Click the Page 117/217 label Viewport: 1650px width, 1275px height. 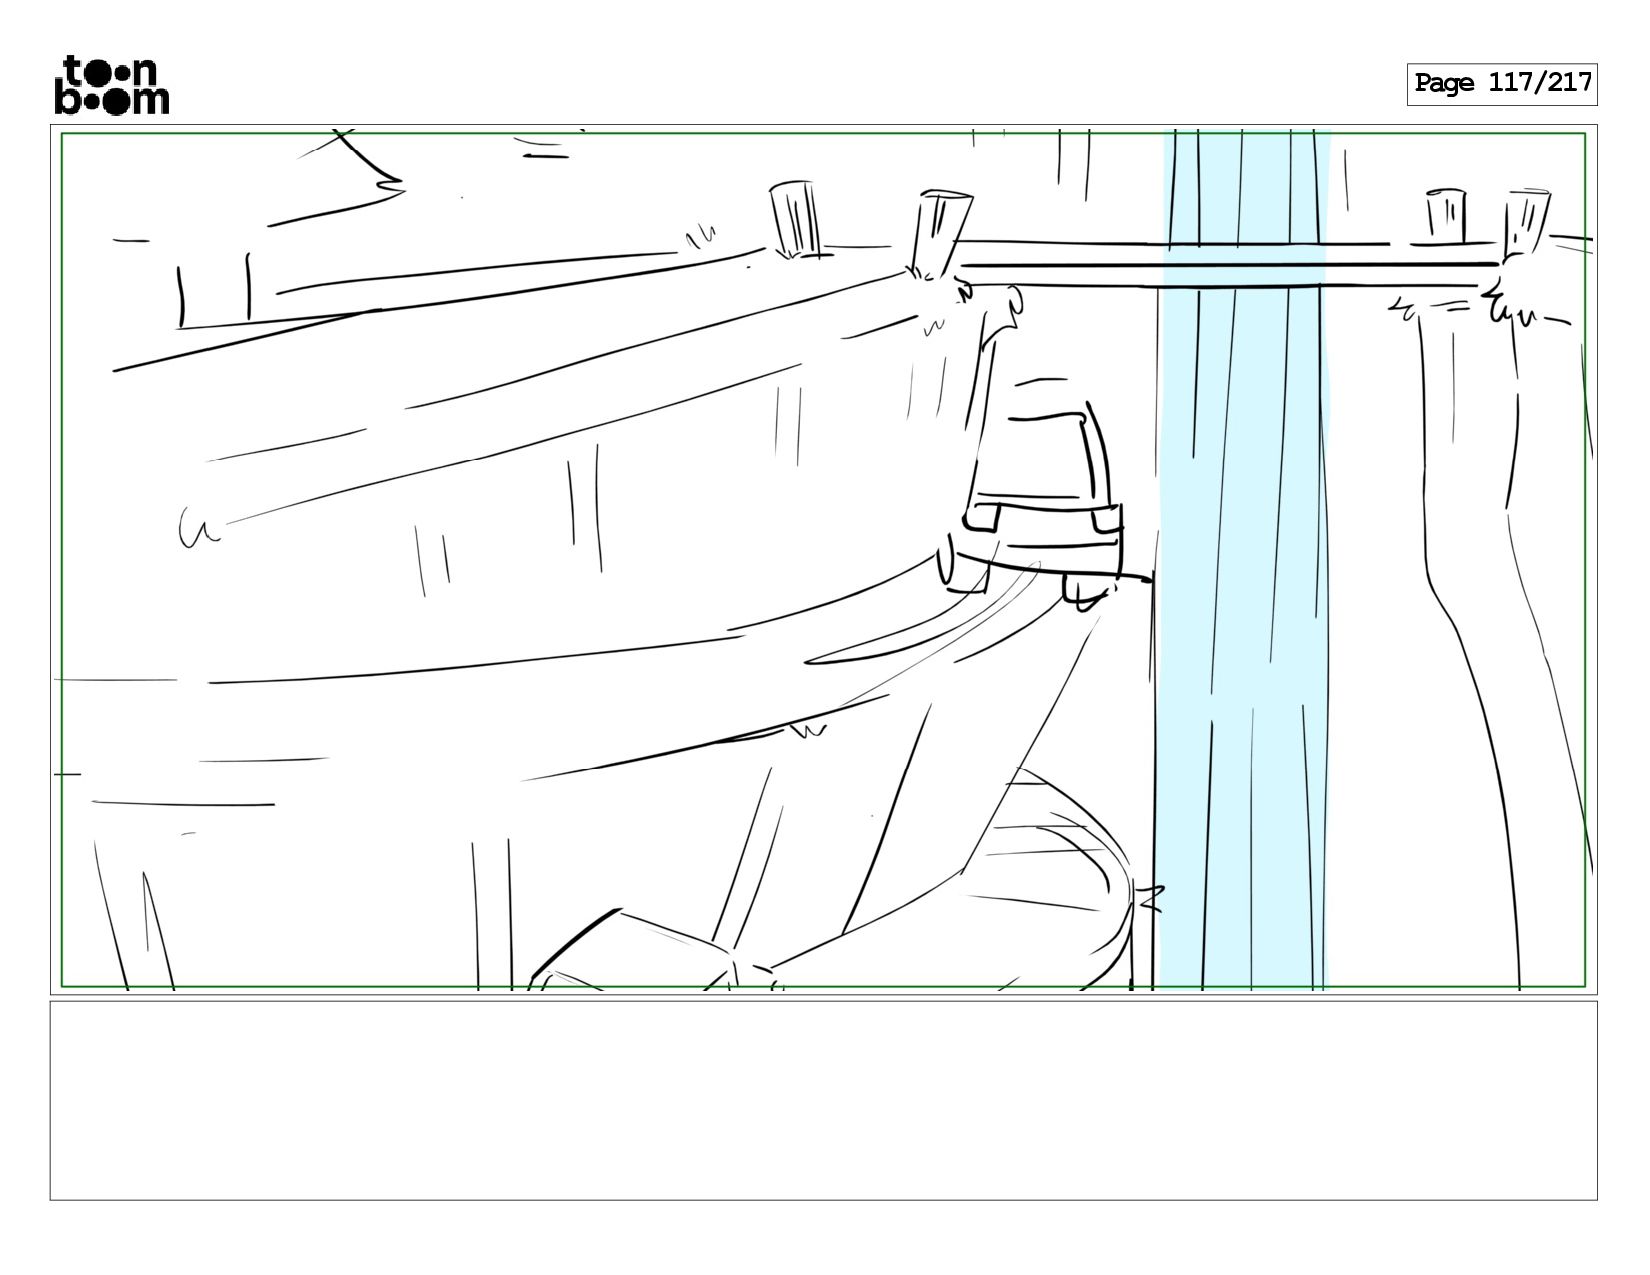tap(1502, 84)
